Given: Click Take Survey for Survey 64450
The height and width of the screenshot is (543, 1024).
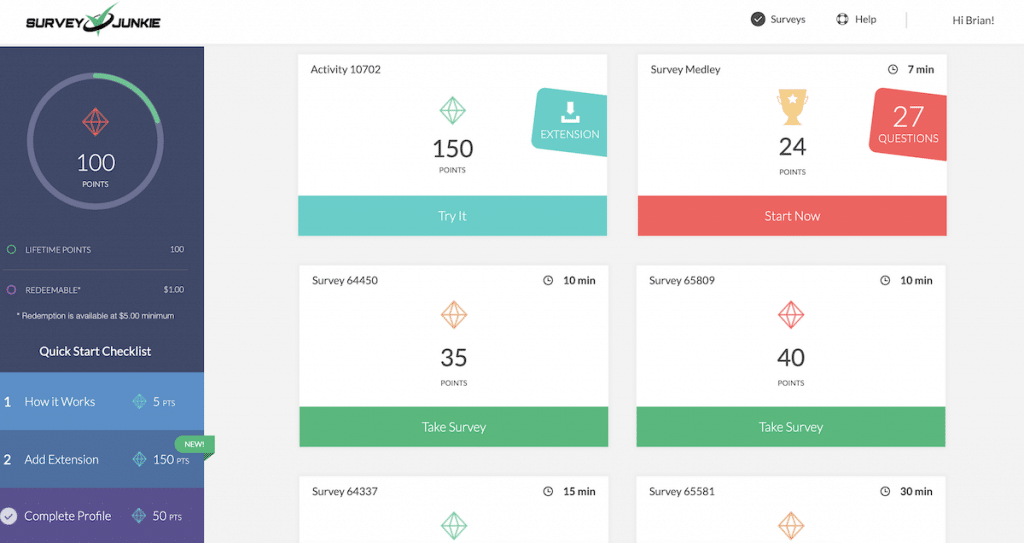Looking at the screenshot, I should pos(454,427).
